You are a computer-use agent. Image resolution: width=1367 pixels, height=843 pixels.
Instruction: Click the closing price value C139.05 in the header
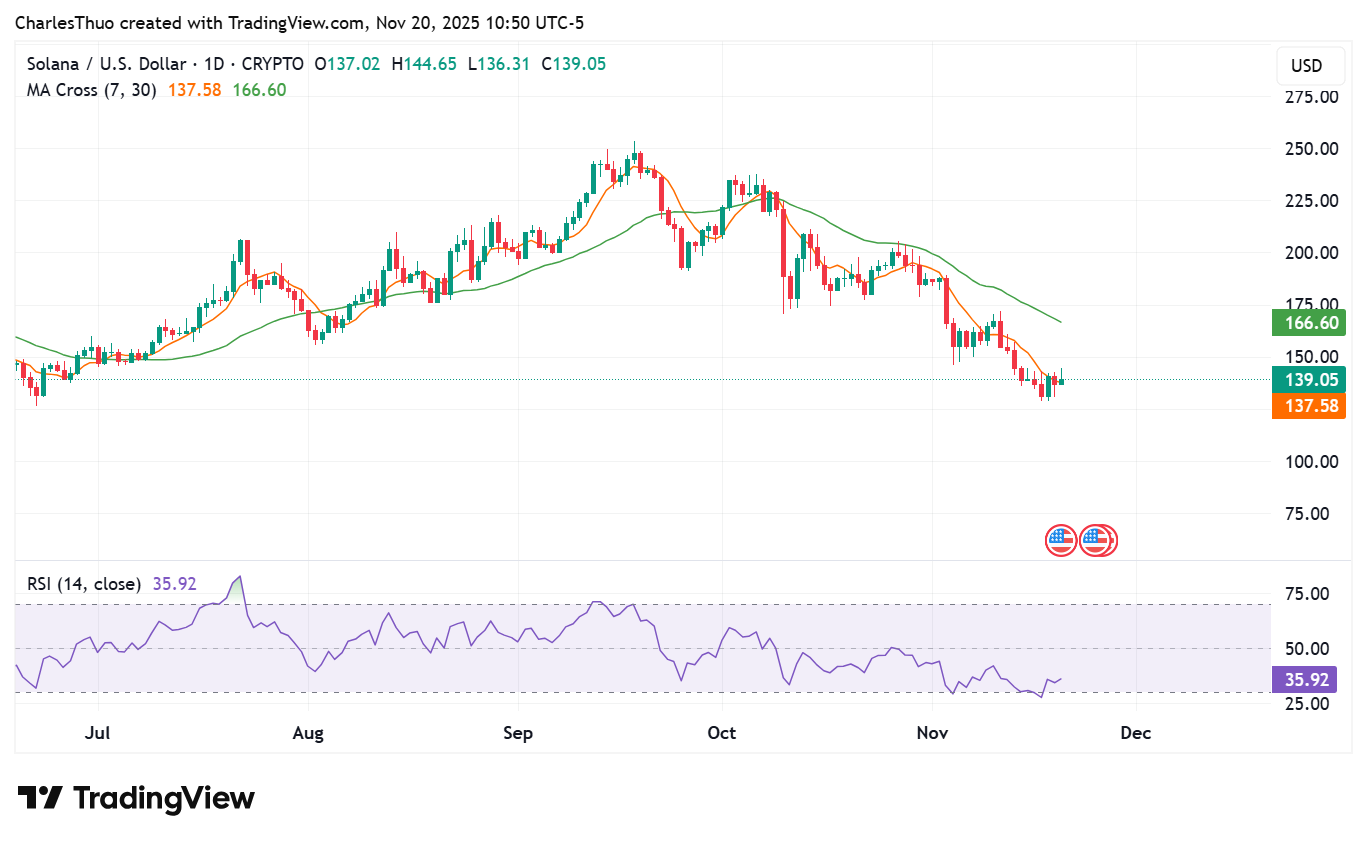click(x=574, y=64)
